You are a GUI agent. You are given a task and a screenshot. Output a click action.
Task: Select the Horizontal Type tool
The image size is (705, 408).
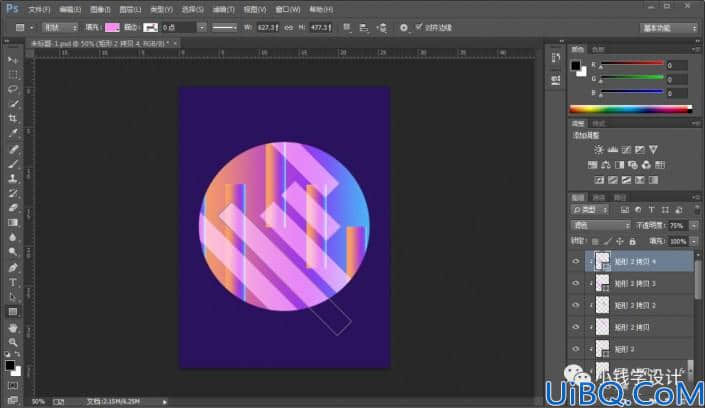[13, 282]
